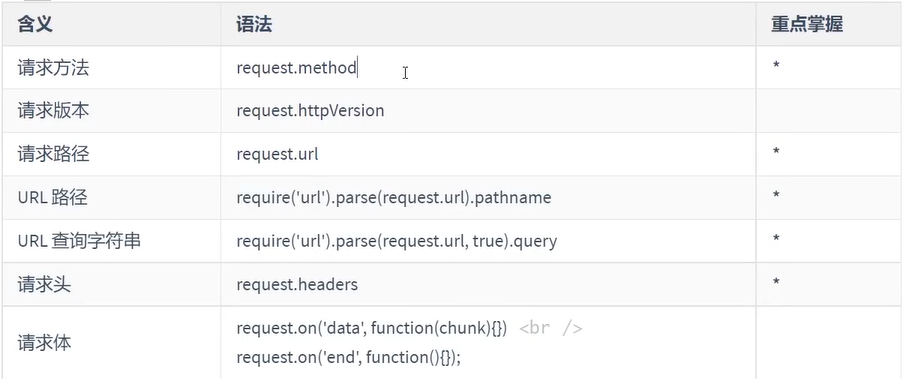The width and height of the screenshot is (904, 379).
Task: Click the gray <br /> tag text
Action: pyautogui.click(x=551, y=329)
